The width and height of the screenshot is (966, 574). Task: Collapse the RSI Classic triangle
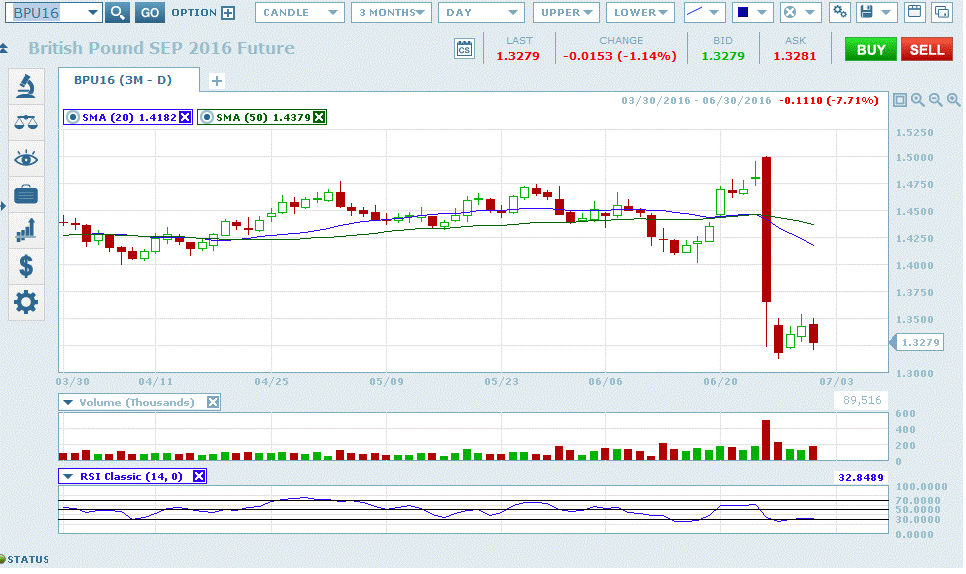(x=68, y=476)
